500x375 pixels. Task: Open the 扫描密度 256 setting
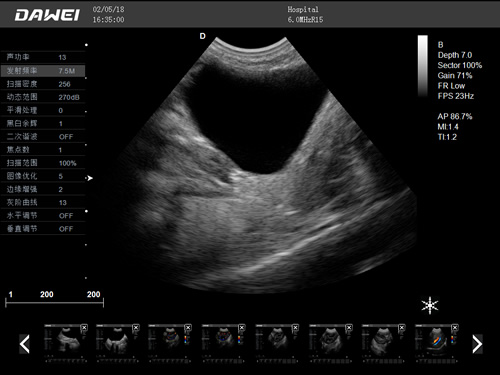point(43,84)
